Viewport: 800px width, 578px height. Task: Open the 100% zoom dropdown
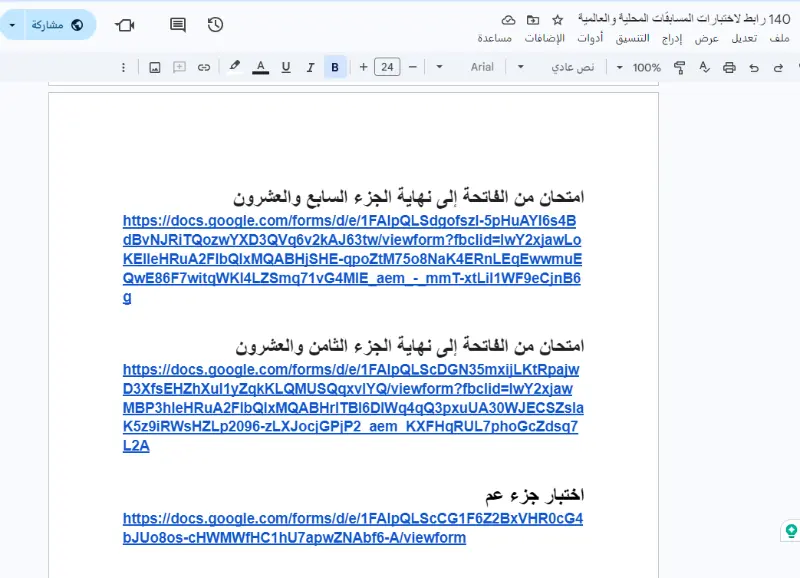(638, 67)
